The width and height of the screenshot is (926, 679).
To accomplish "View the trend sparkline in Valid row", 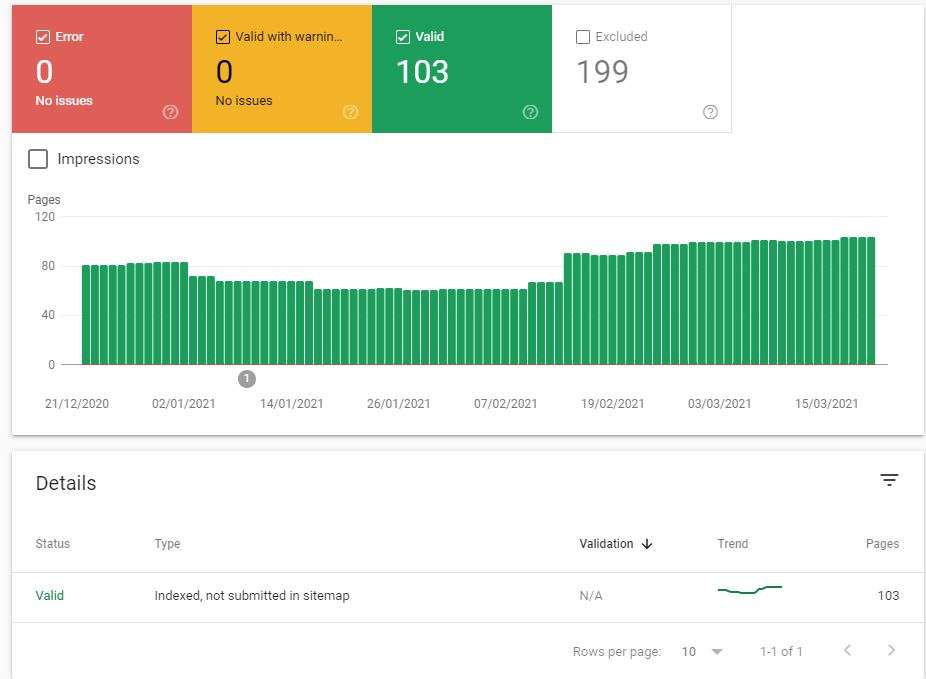I will tap(750, 589).
